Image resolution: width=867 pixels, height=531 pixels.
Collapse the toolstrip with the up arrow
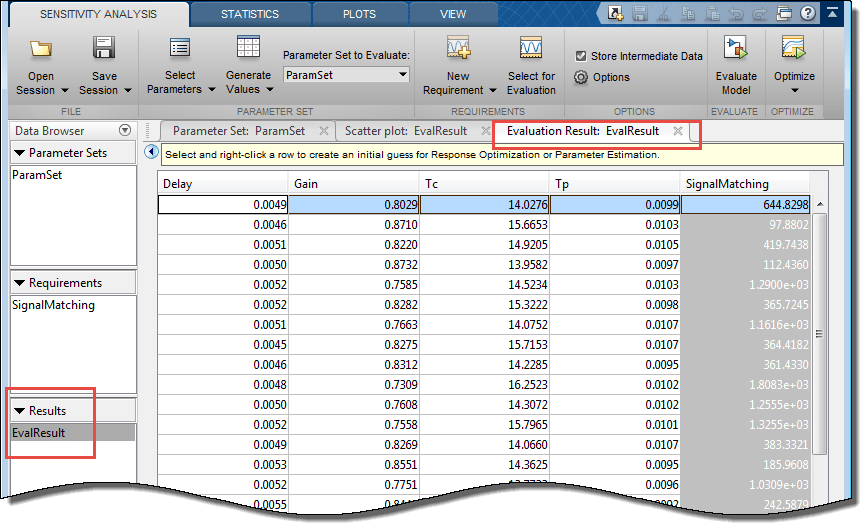pyautogui.click(x=833, y=13)
